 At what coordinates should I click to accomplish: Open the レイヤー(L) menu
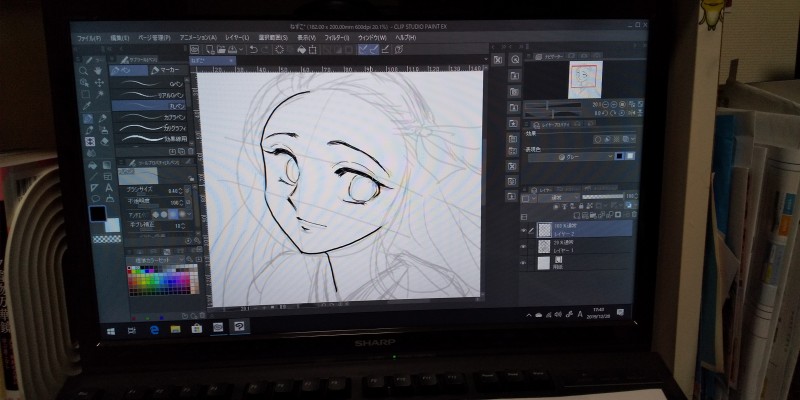pos(237,38)
